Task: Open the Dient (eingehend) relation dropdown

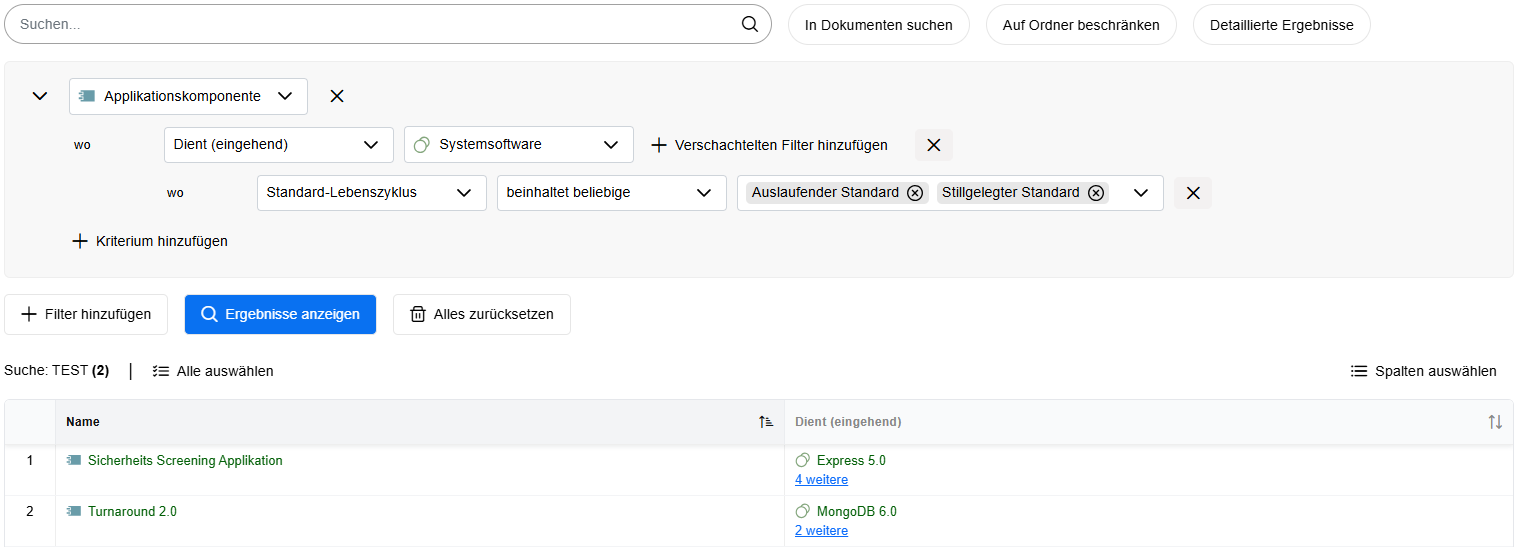Action: click(278, 144)
